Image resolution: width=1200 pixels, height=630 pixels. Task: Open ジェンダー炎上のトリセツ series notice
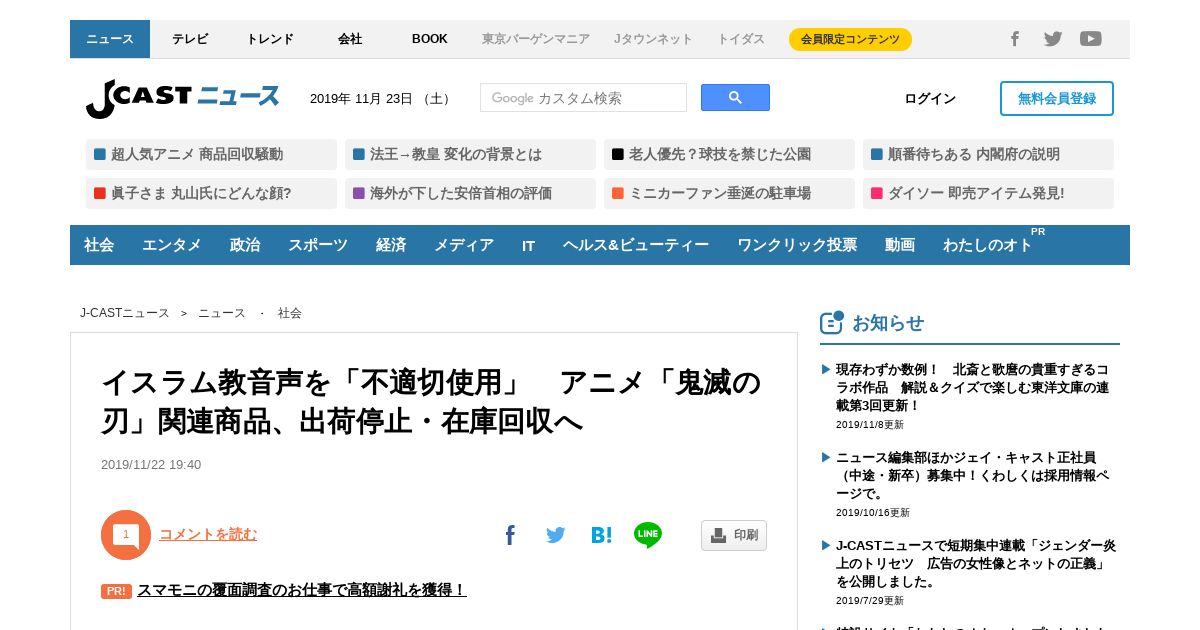pos(976,564)
